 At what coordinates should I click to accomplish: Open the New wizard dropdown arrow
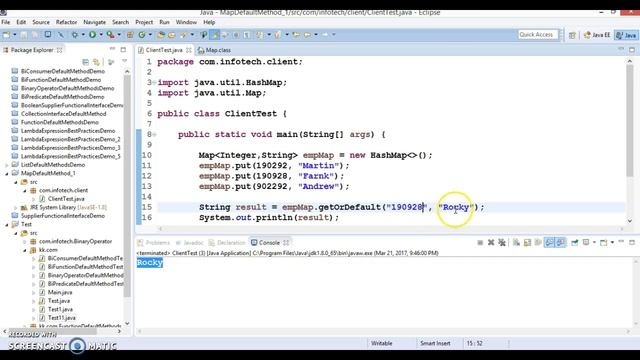(x=15, y=35)
